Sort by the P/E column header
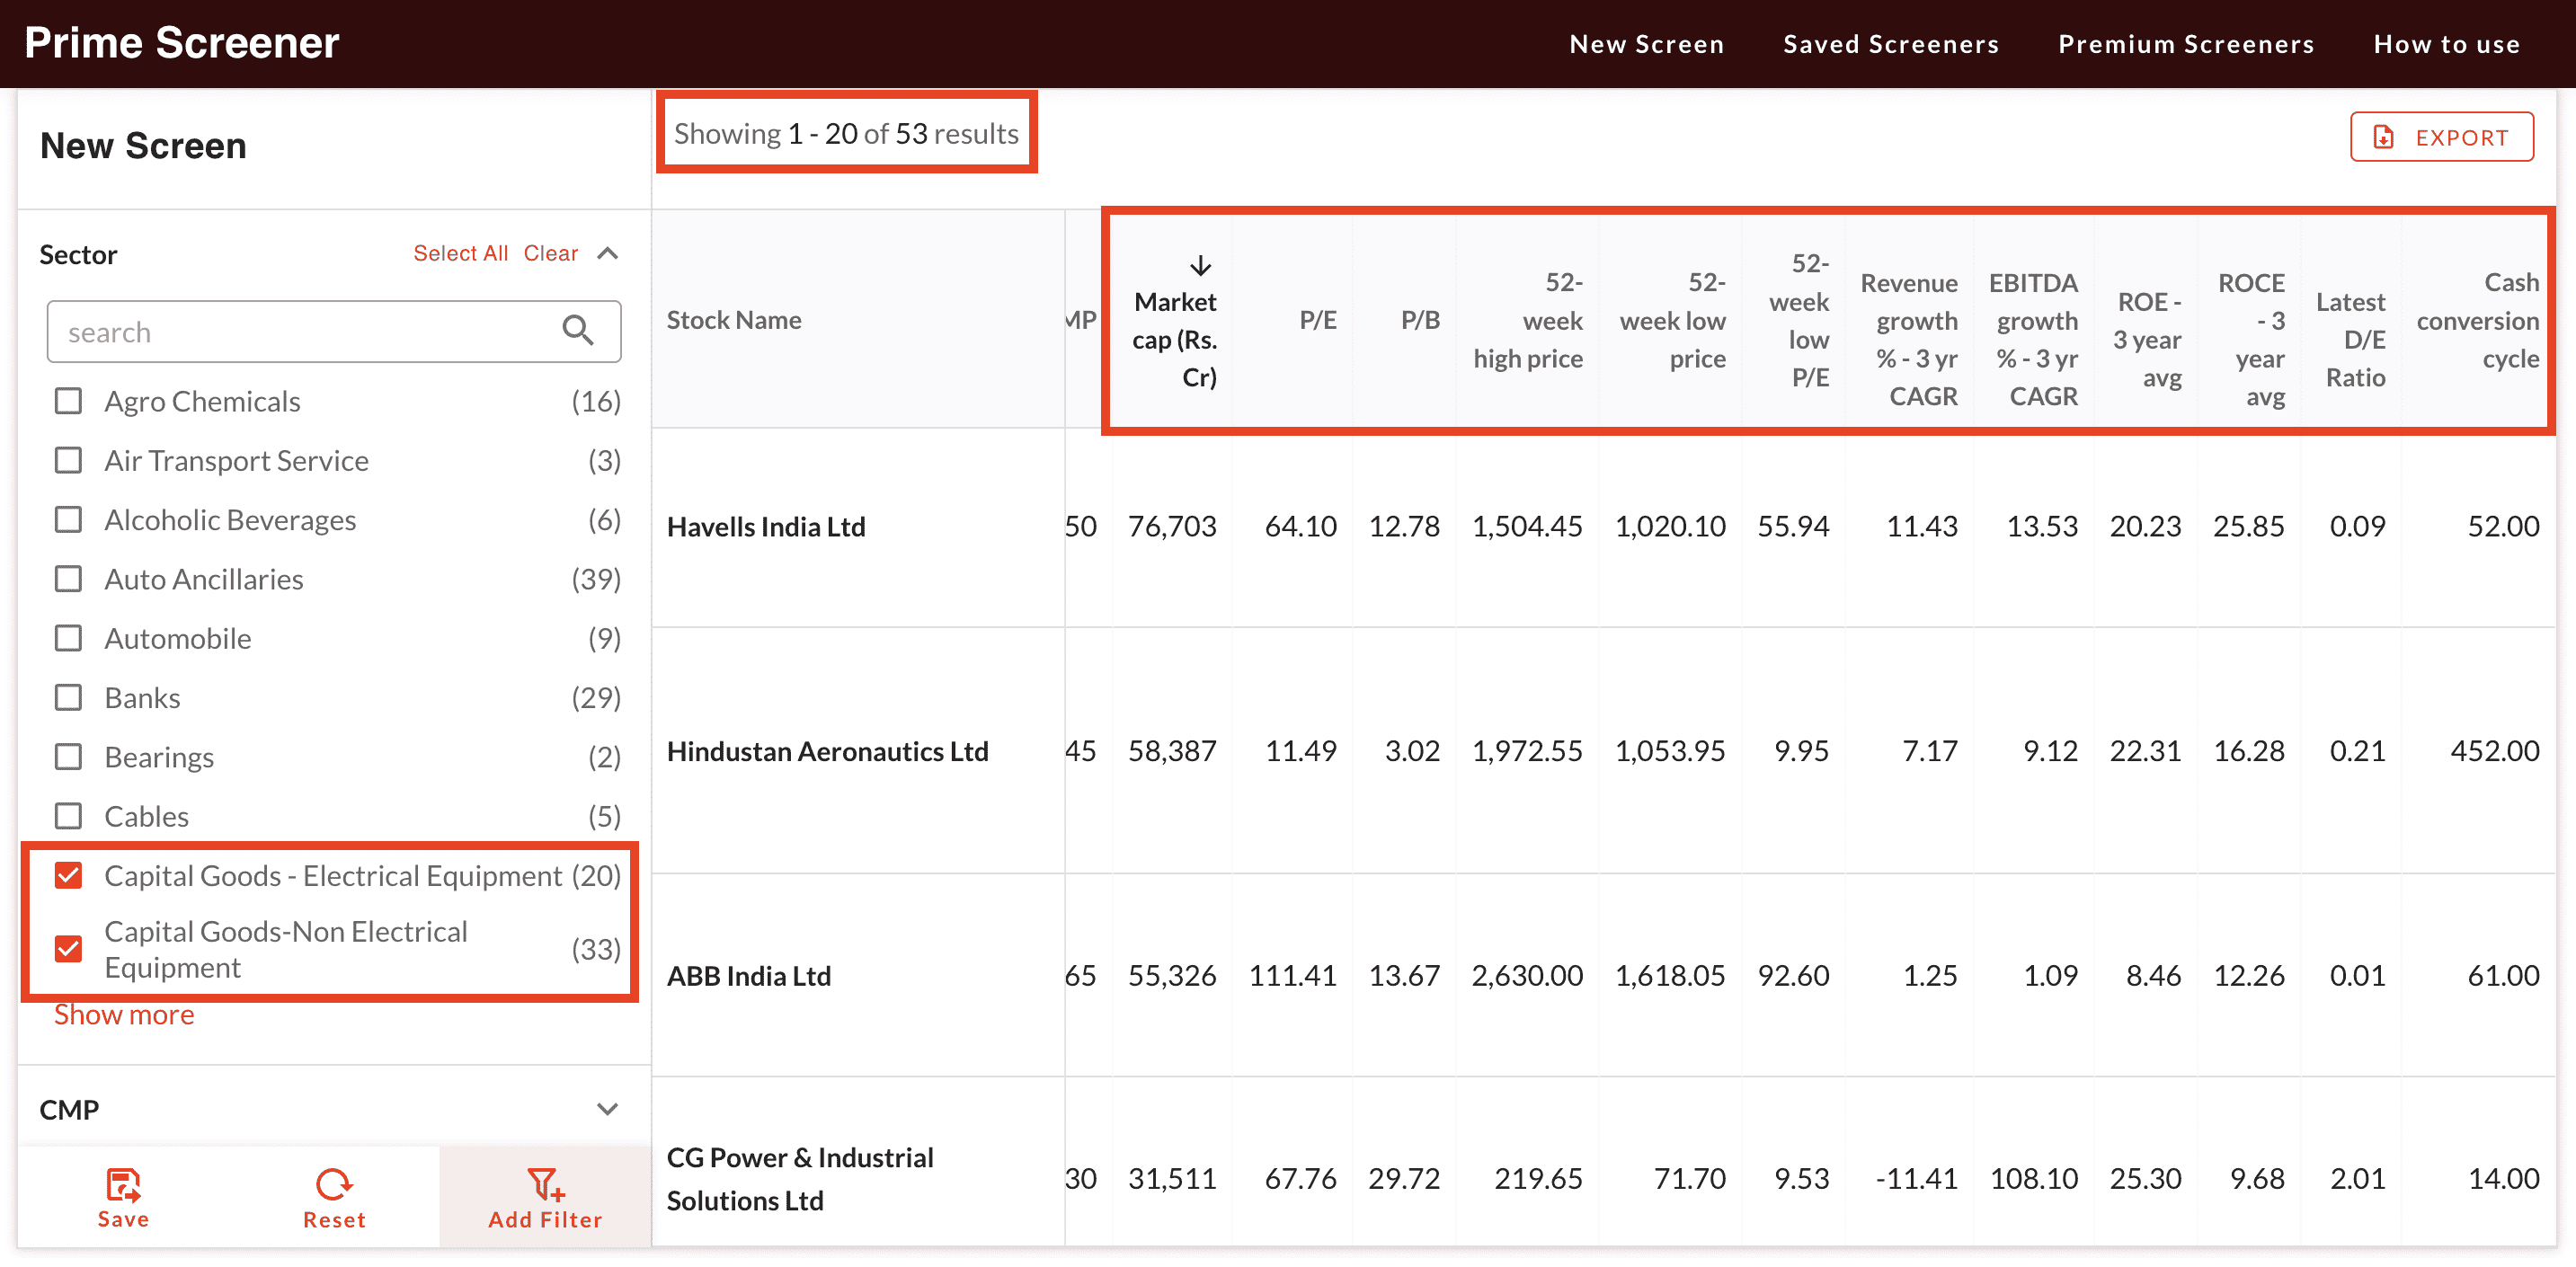 pyautogui.click(x=1317, y=320)
